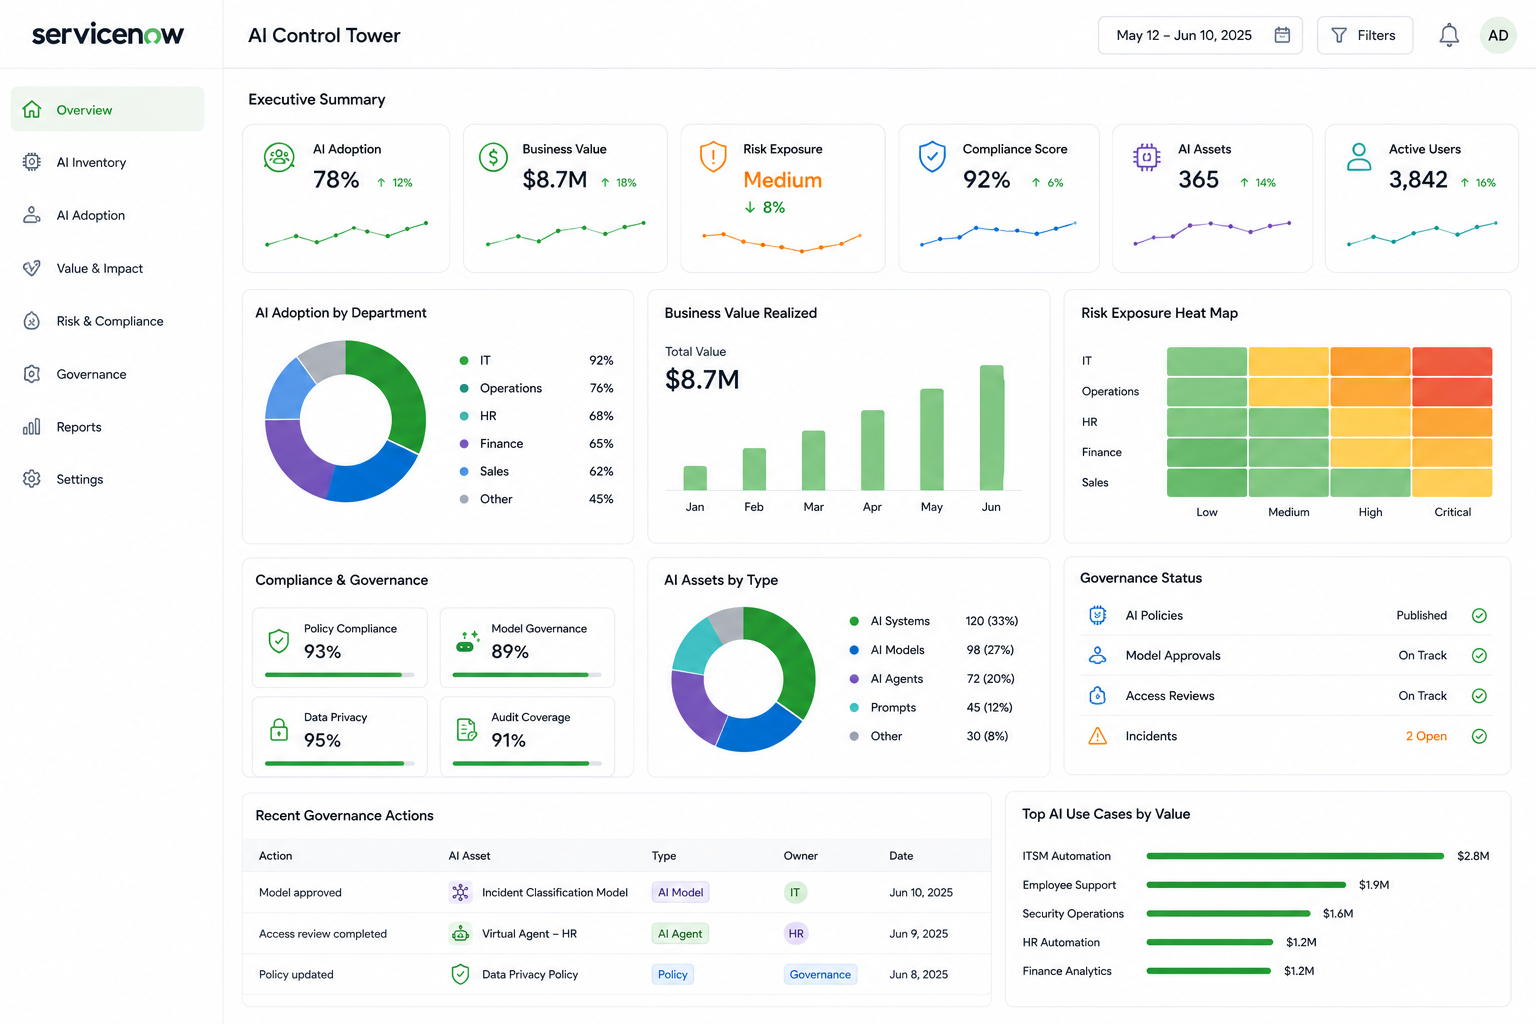Click the Active Users person icon

tap(1359, 157)
